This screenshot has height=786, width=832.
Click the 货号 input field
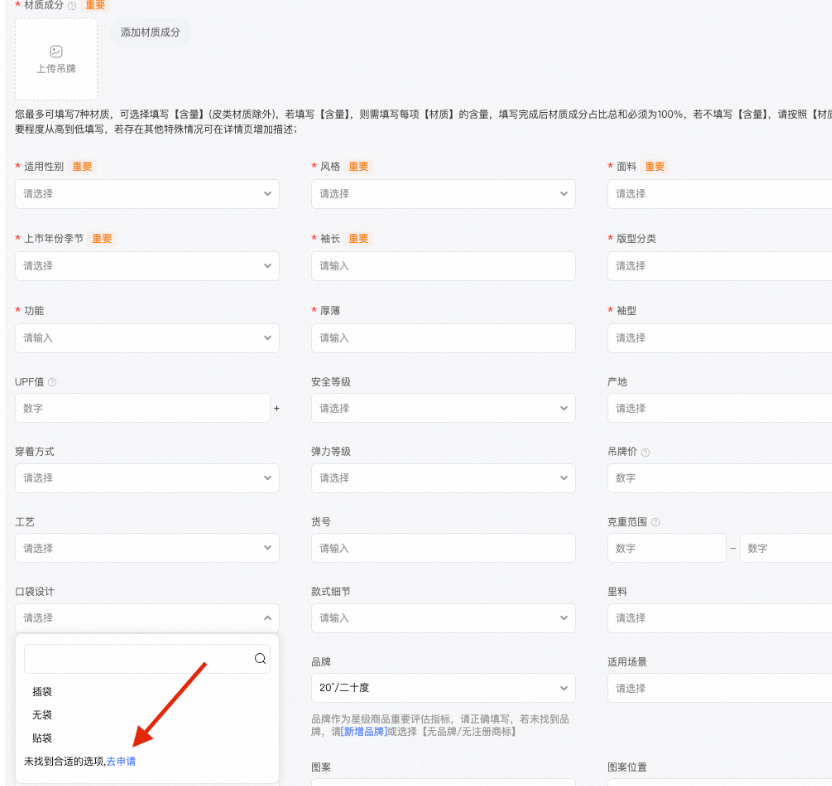pos(443,548)
